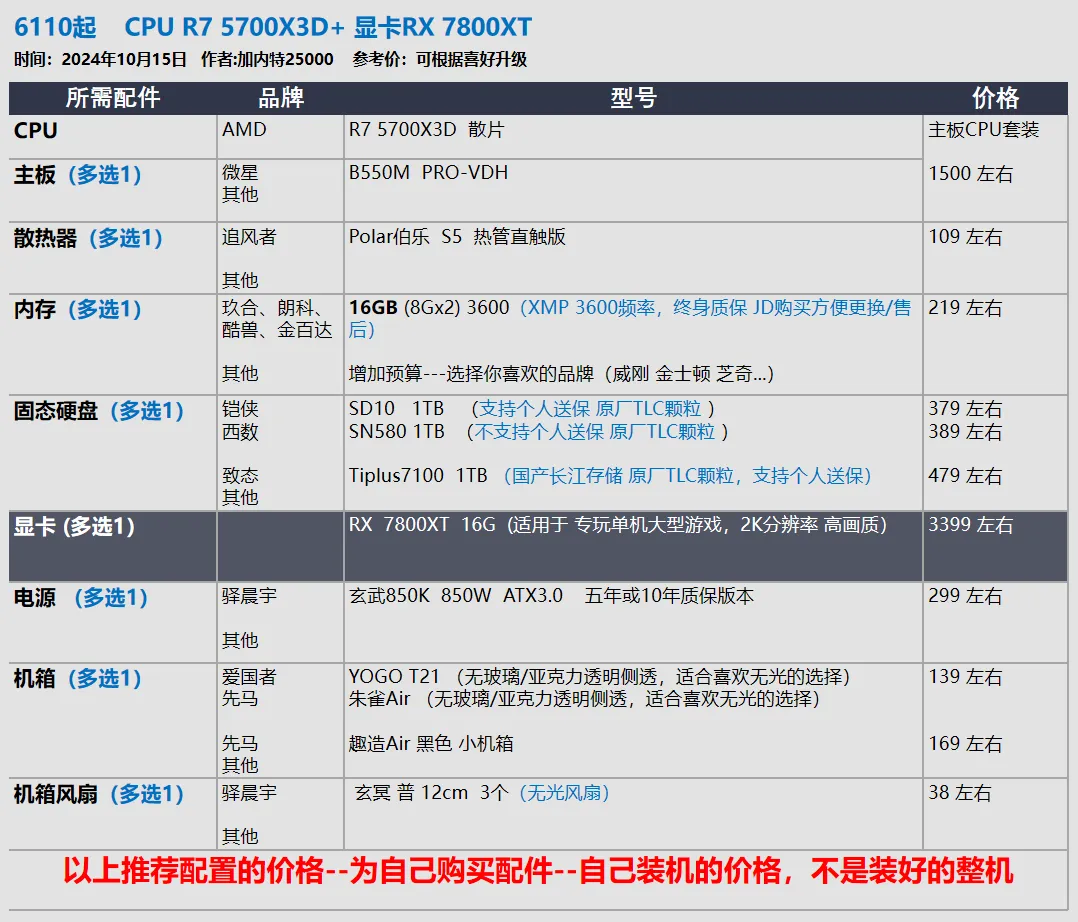The height and width of the screenshot is (922, 1078).
Task: Click the '品牌' column header
Action: pyautogui.click(x=280, y=98)
